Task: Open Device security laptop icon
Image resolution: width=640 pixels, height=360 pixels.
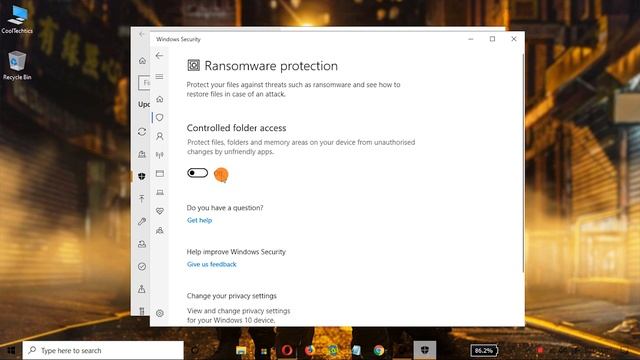Action: tap(160, 192)
